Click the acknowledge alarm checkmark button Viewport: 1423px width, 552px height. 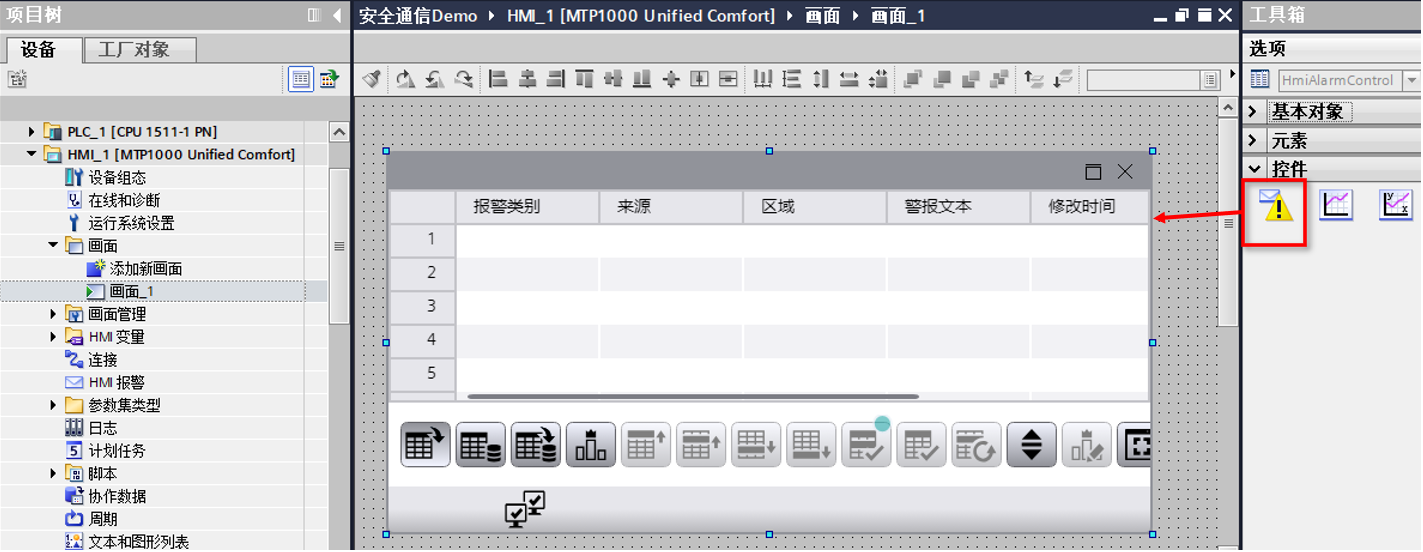tap(866, 444)
